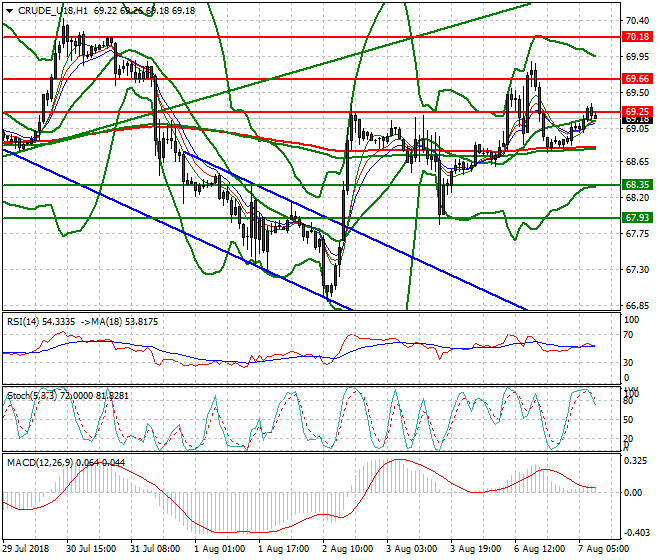Select the 68.35 green support price label
The height and width of the screenshot is (560, 660).
point(637,184)
